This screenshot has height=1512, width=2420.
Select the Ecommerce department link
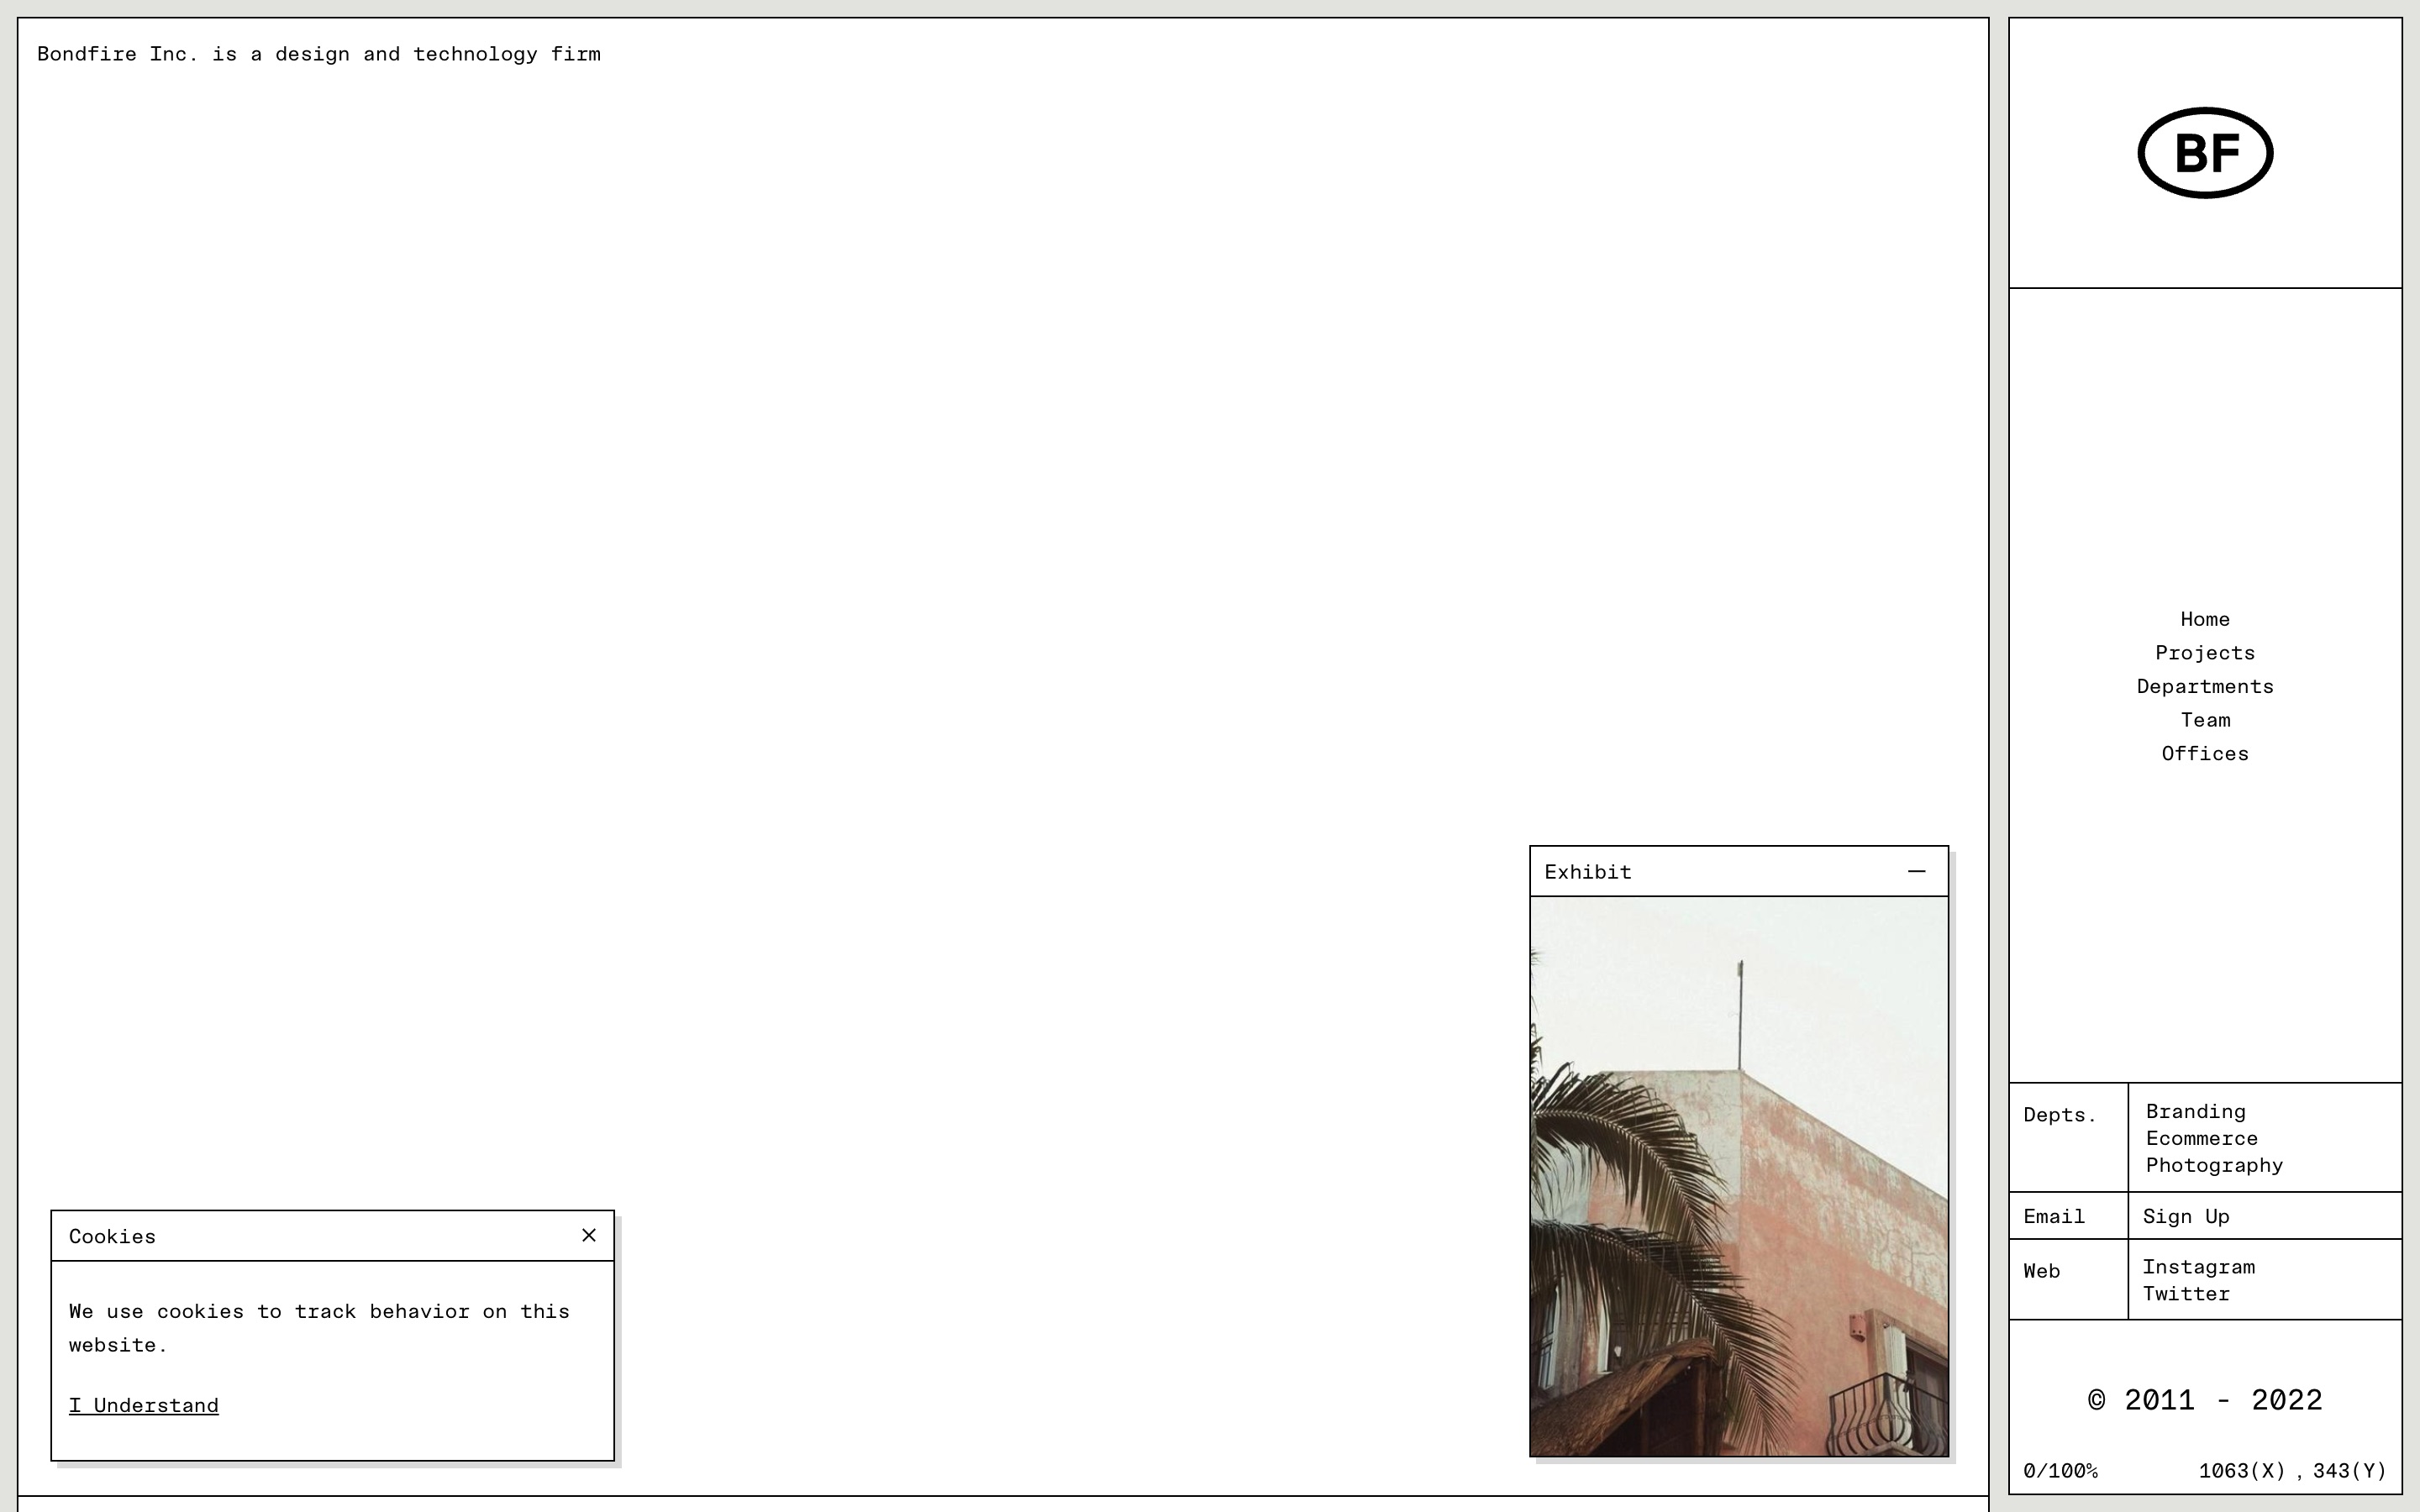pos(2201,1139)
